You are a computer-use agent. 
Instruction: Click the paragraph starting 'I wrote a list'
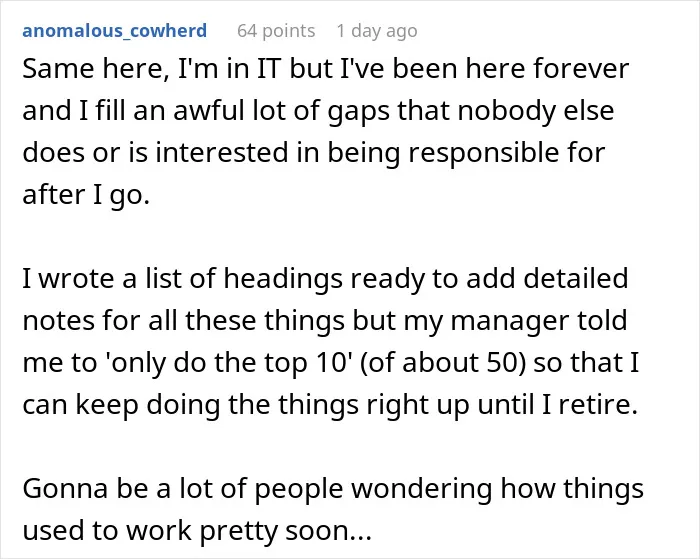[330, 341]
